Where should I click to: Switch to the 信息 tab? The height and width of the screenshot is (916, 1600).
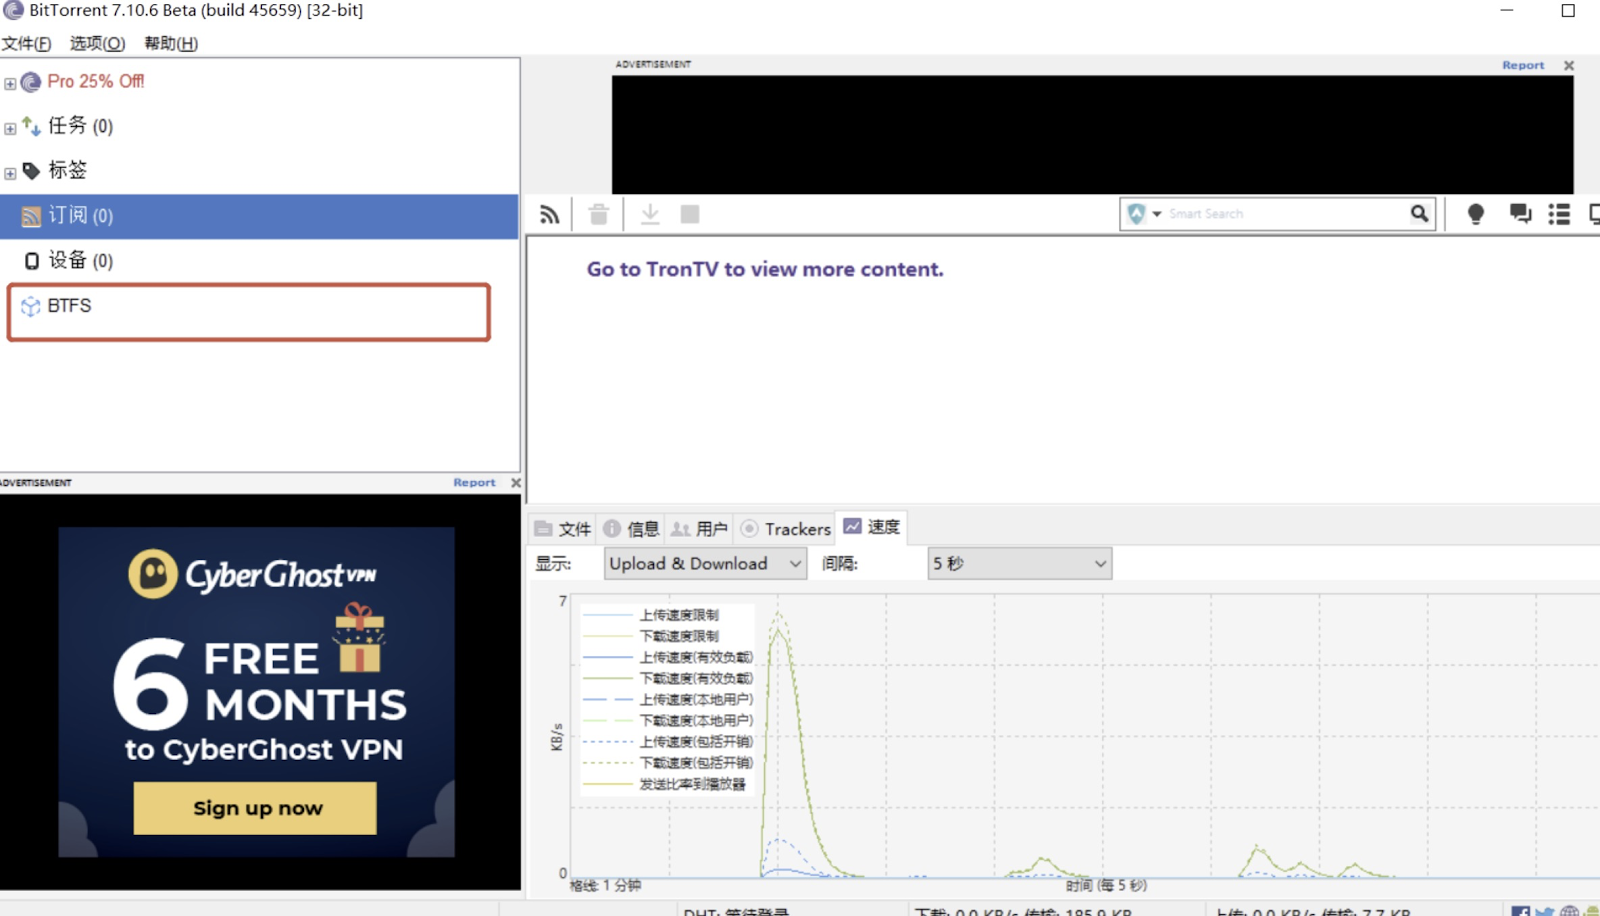[631, 529]
